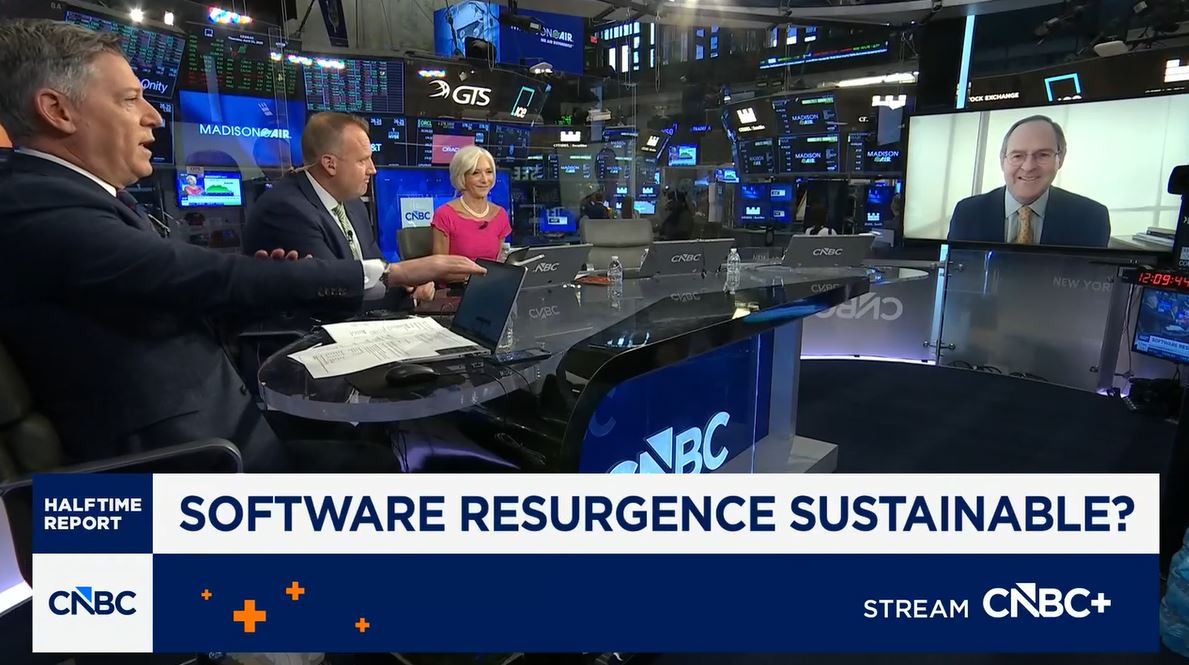
Task: Click the CNBC+ logo beside STREAM
Action: 1046,602
